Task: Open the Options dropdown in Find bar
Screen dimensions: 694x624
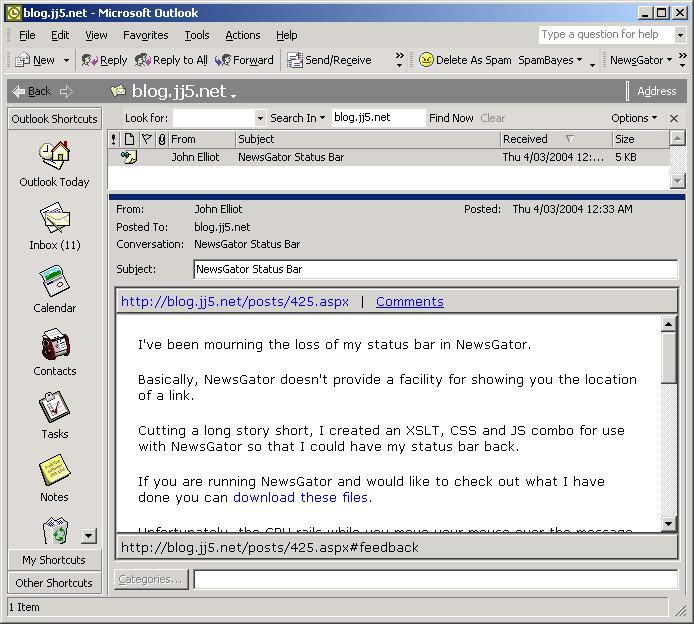Action: click(x=634, y=118)
